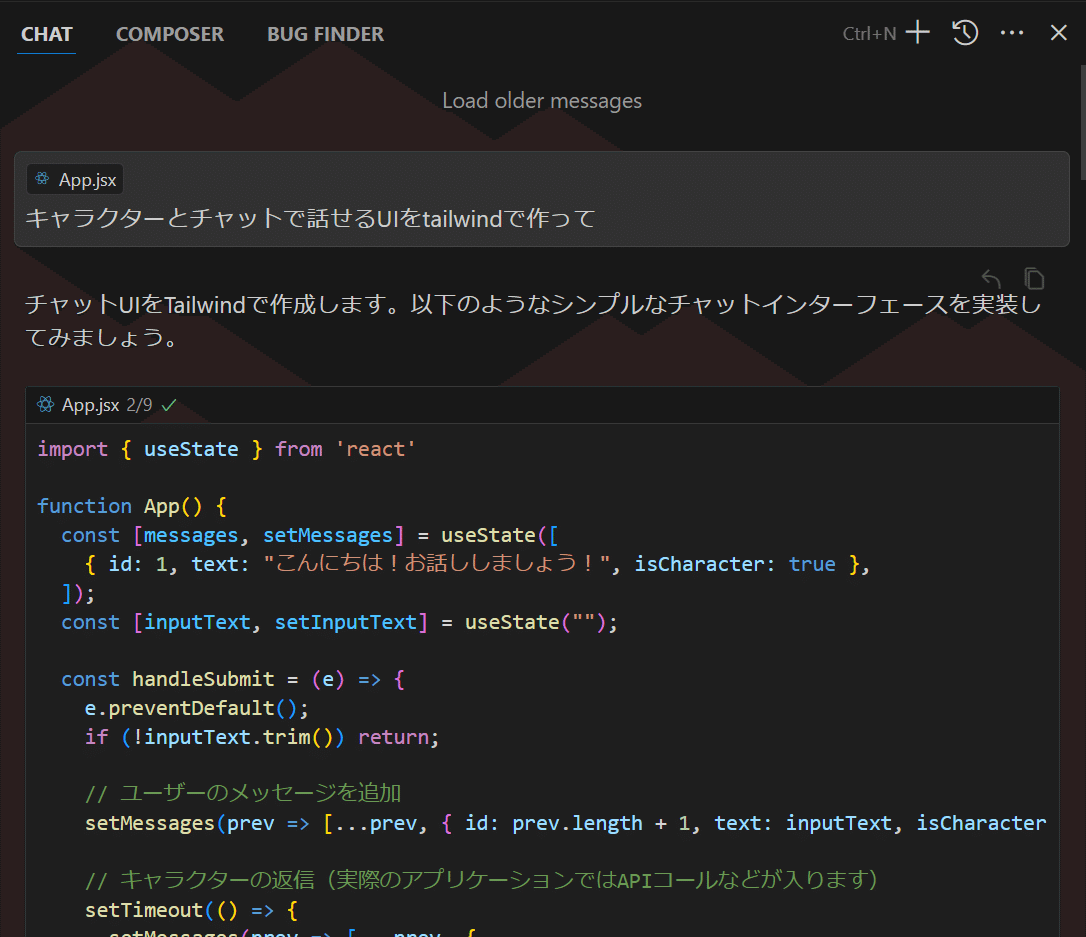Close the chat panel
This screenshot has width=1086, height=937.
point(1058,33)
